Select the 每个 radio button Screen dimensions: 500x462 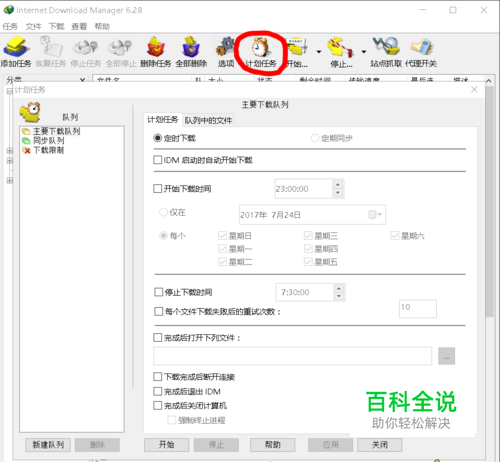point(163,236)
